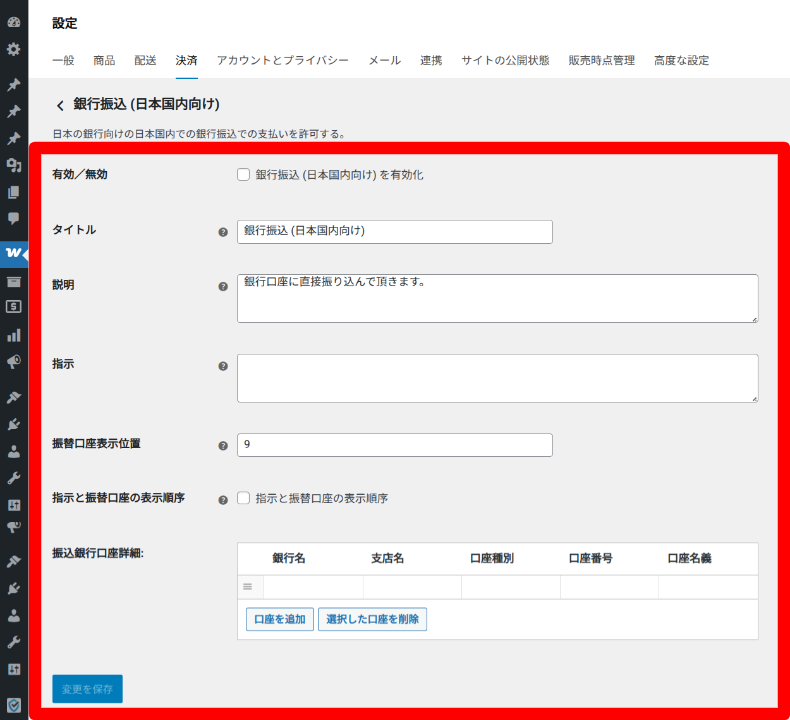This screenshot has width=790, height=720.
Task: Click the 口座を追加 button
Action: [280, 619]
